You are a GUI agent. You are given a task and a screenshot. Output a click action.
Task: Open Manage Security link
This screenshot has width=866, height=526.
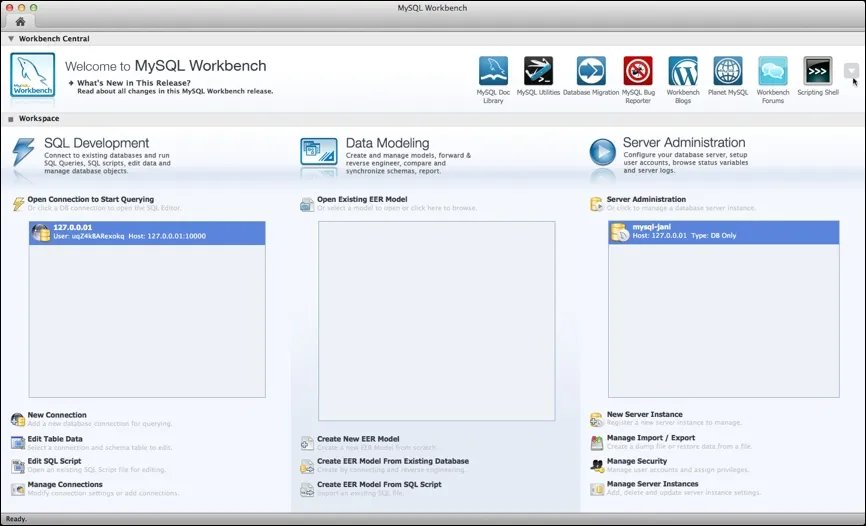(637, 461)
